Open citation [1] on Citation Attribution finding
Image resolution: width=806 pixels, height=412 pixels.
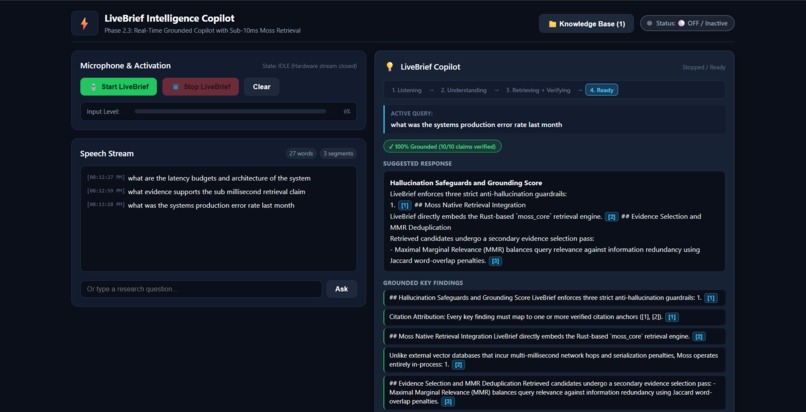(x=672, y=317)
